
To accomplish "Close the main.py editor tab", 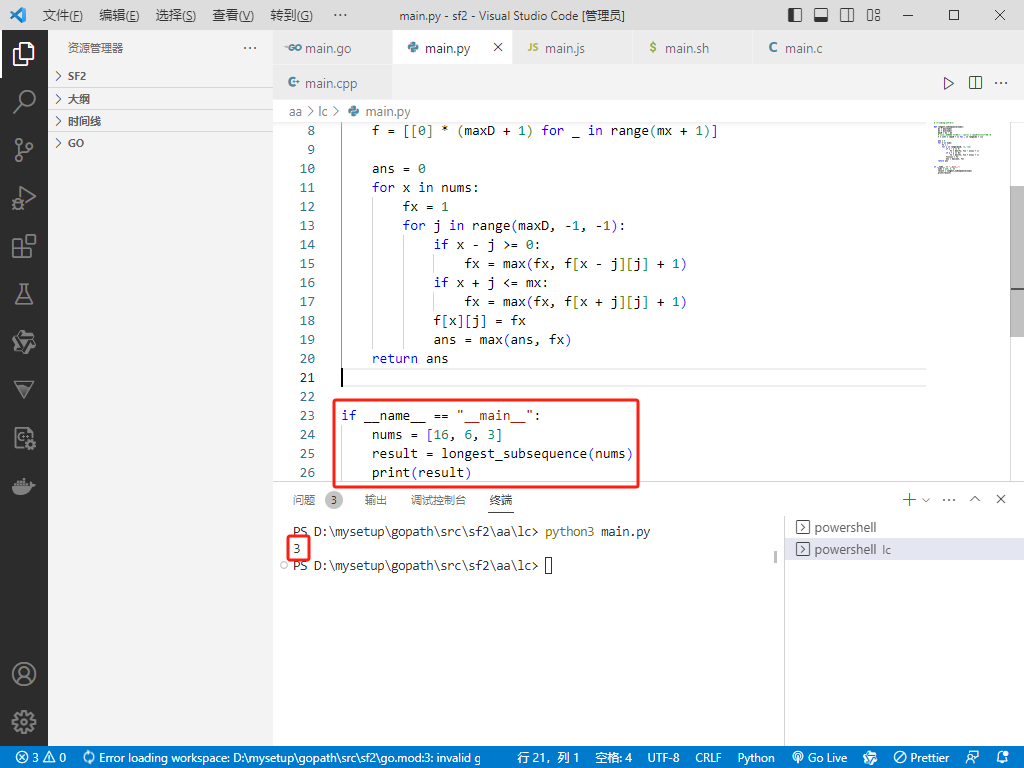I will (x=498, y=47).
